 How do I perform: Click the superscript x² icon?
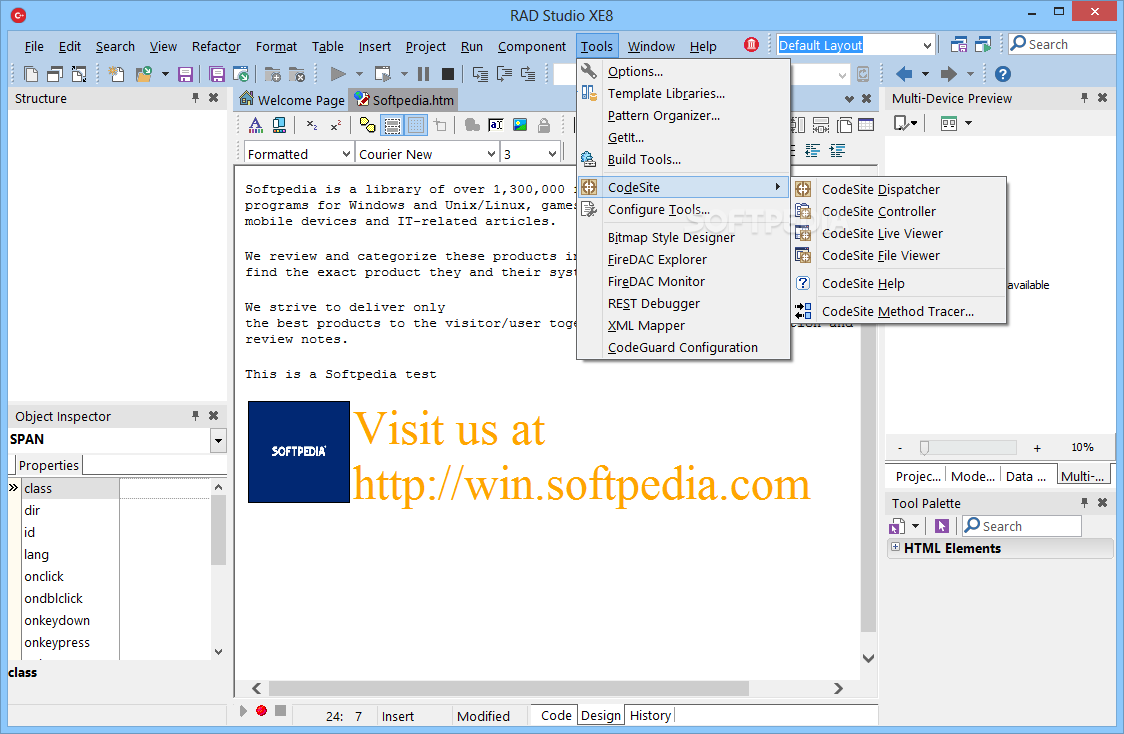pyautogui.click(x=335, y=125)
